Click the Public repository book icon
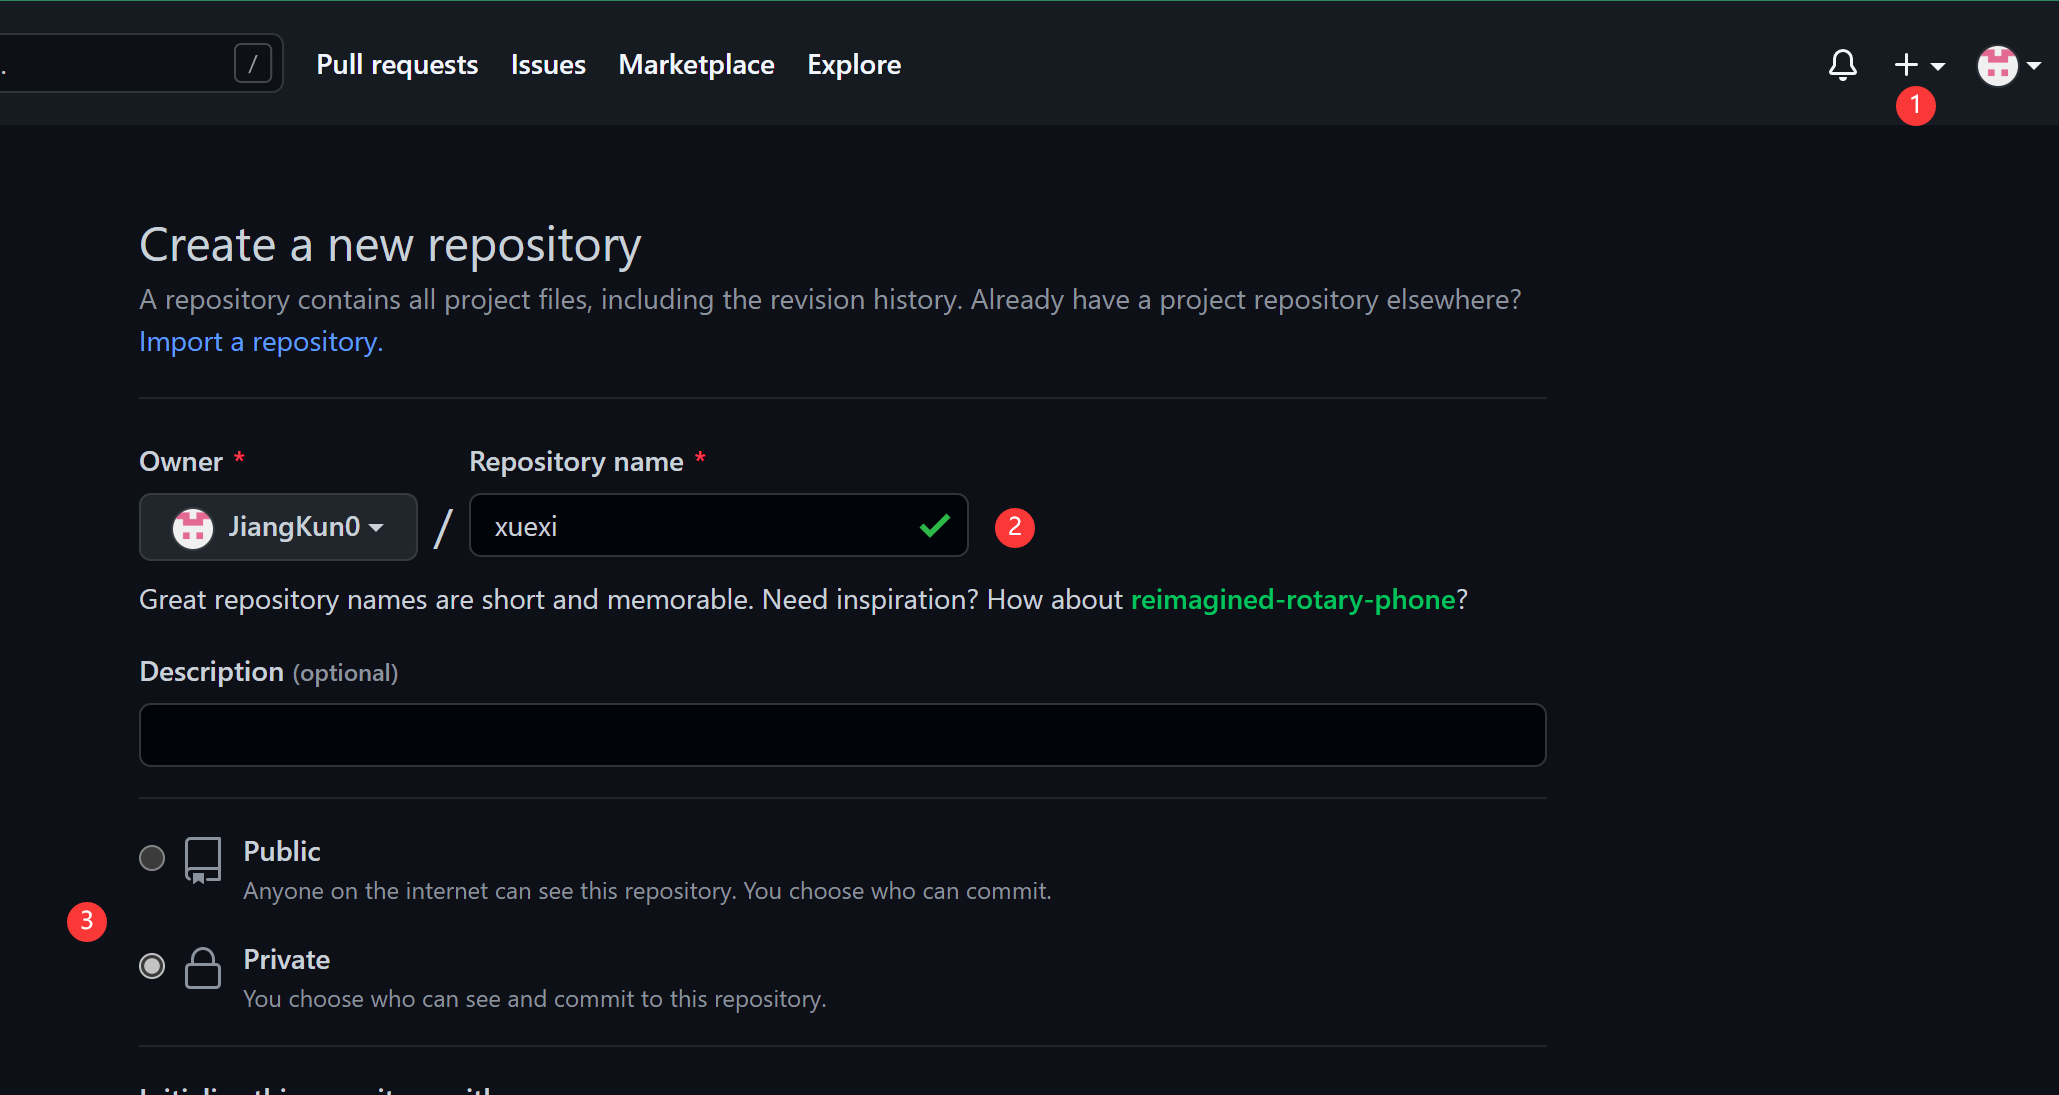Screen dimensions: 2059x1095 [x=203, y=859]
